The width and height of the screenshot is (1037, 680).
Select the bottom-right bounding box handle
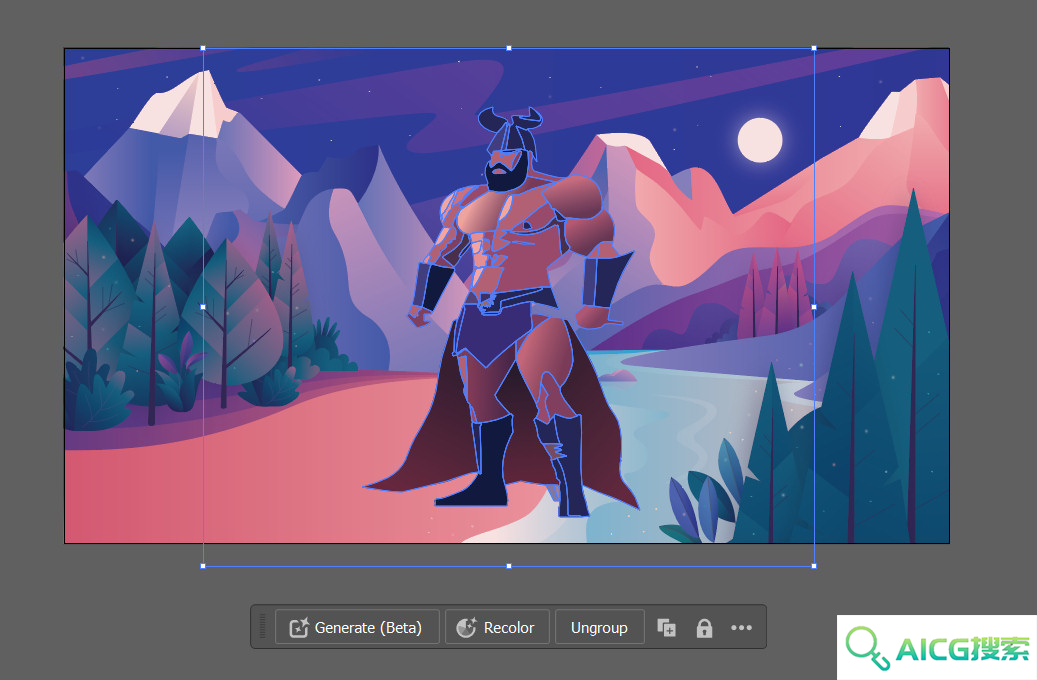(814, 566)
